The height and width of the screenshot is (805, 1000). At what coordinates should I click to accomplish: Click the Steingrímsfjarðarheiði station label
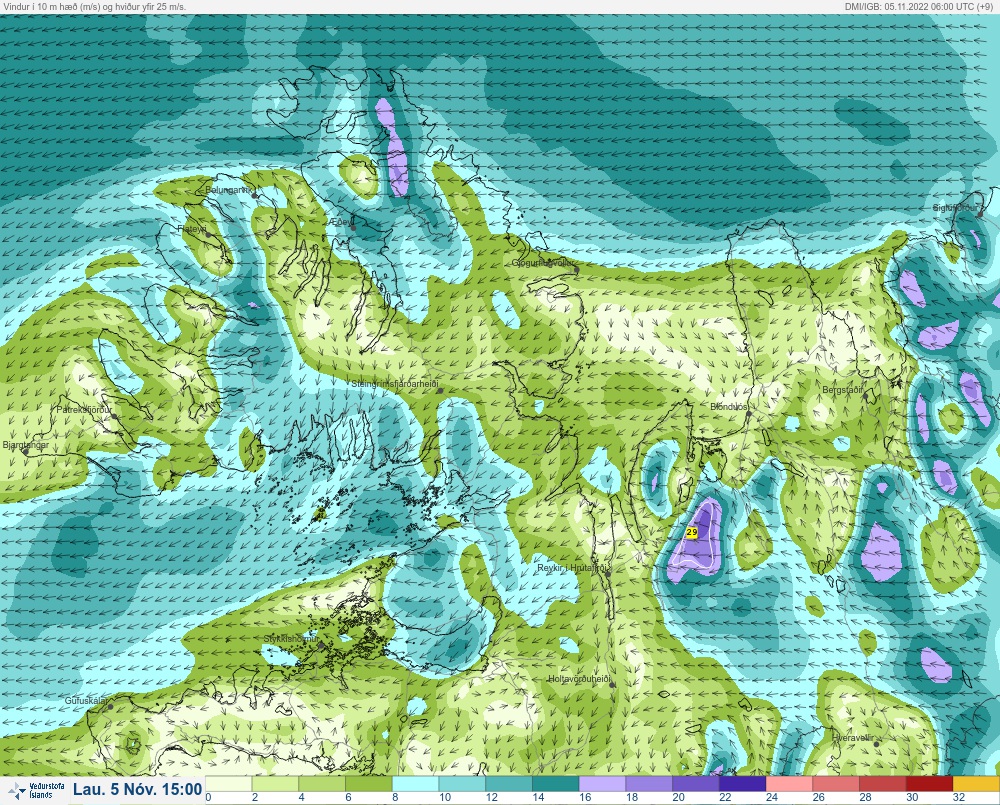pyautogui.click(x=395, y=384)
